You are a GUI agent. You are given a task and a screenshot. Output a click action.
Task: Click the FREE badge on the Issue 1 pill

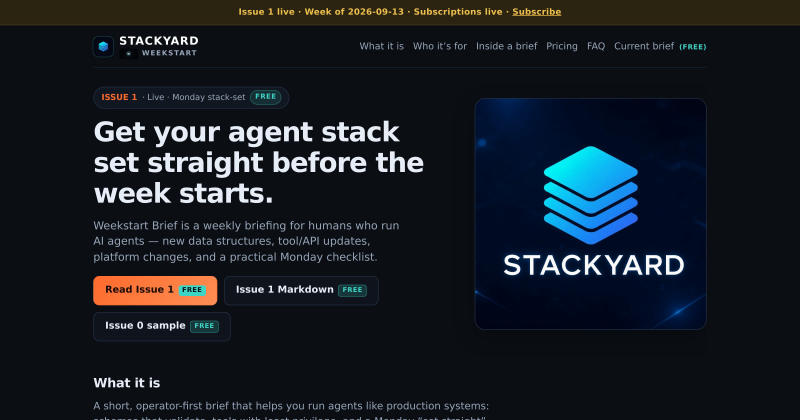[265, 97]
